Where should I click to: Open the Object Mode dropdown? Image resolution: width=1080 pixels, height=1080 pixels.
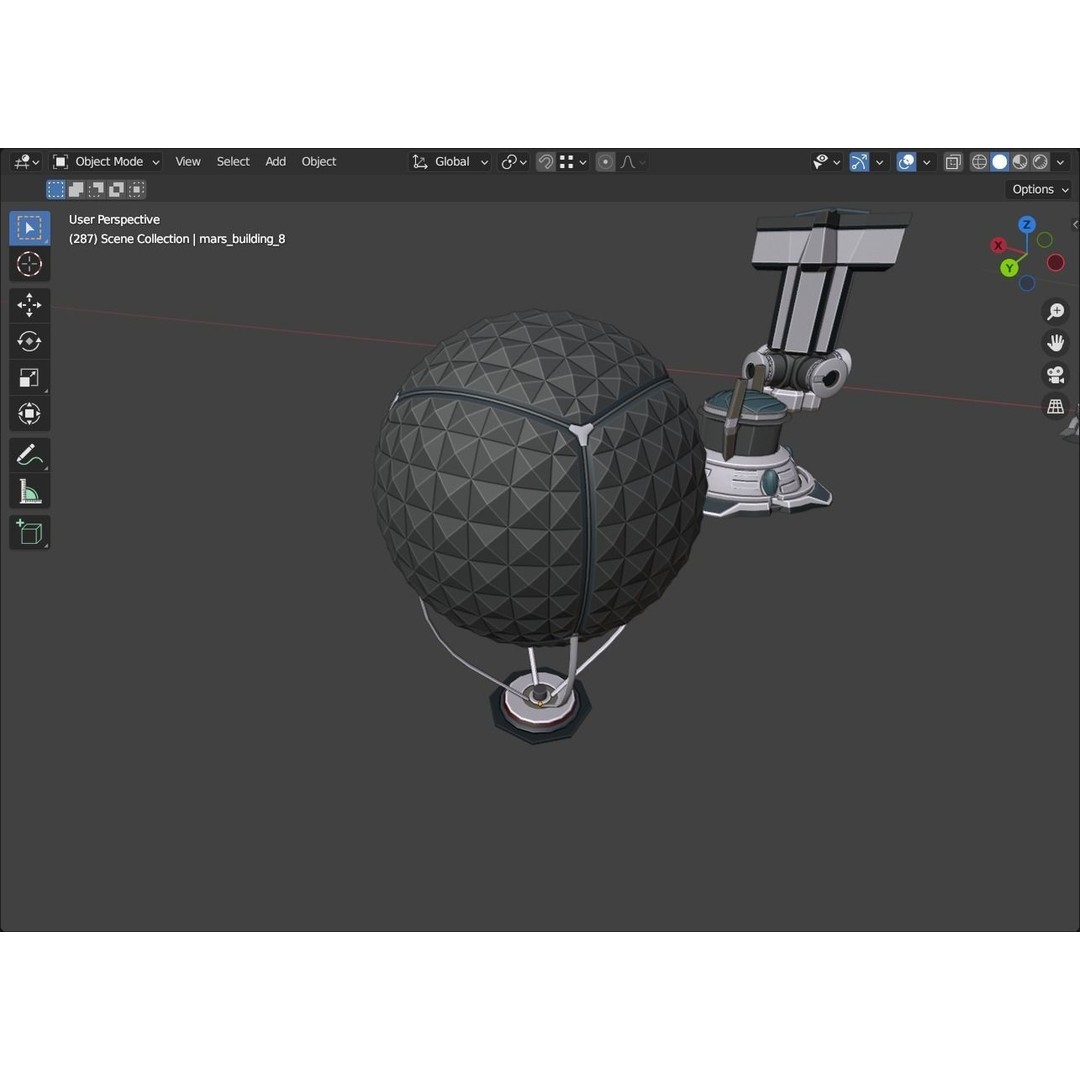pos(106,162)
